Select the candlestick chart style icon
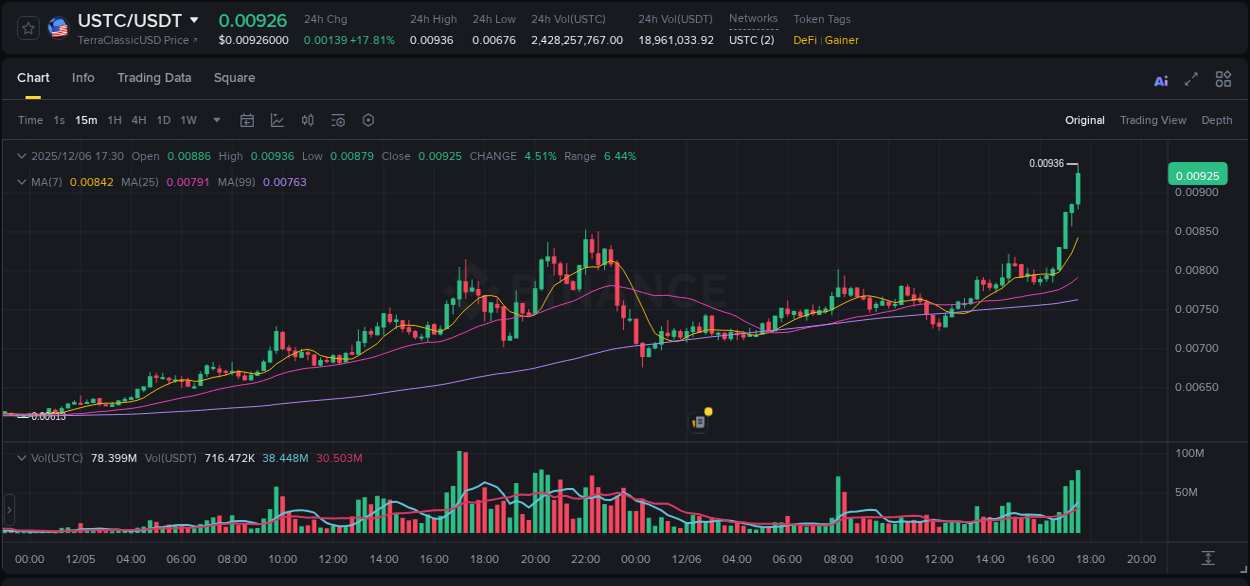Screen dimensions: 1250x586 coord(307,120)
